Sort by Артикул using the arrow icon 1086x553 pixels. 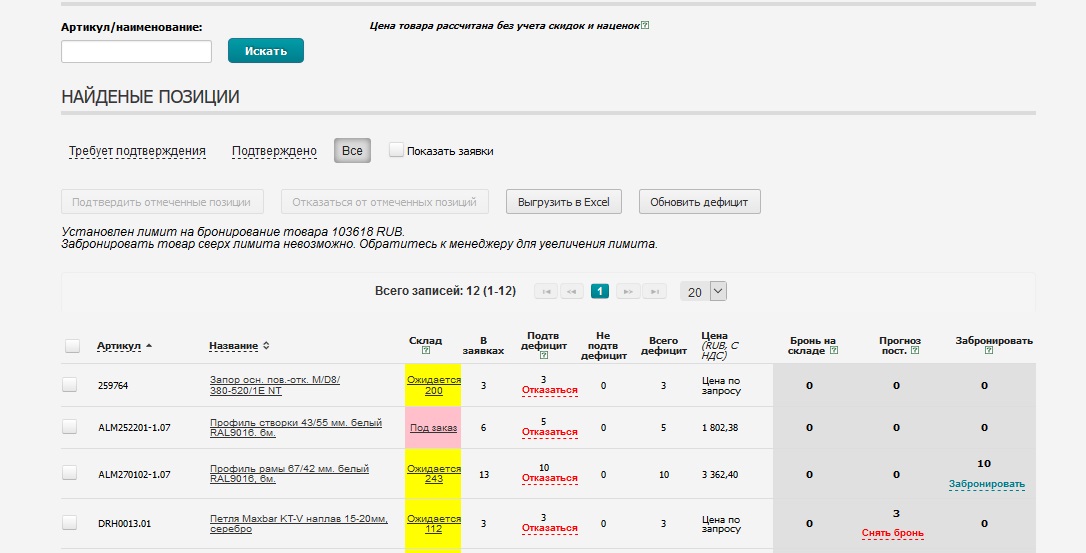pyautogui.click(x=149, y=346)
